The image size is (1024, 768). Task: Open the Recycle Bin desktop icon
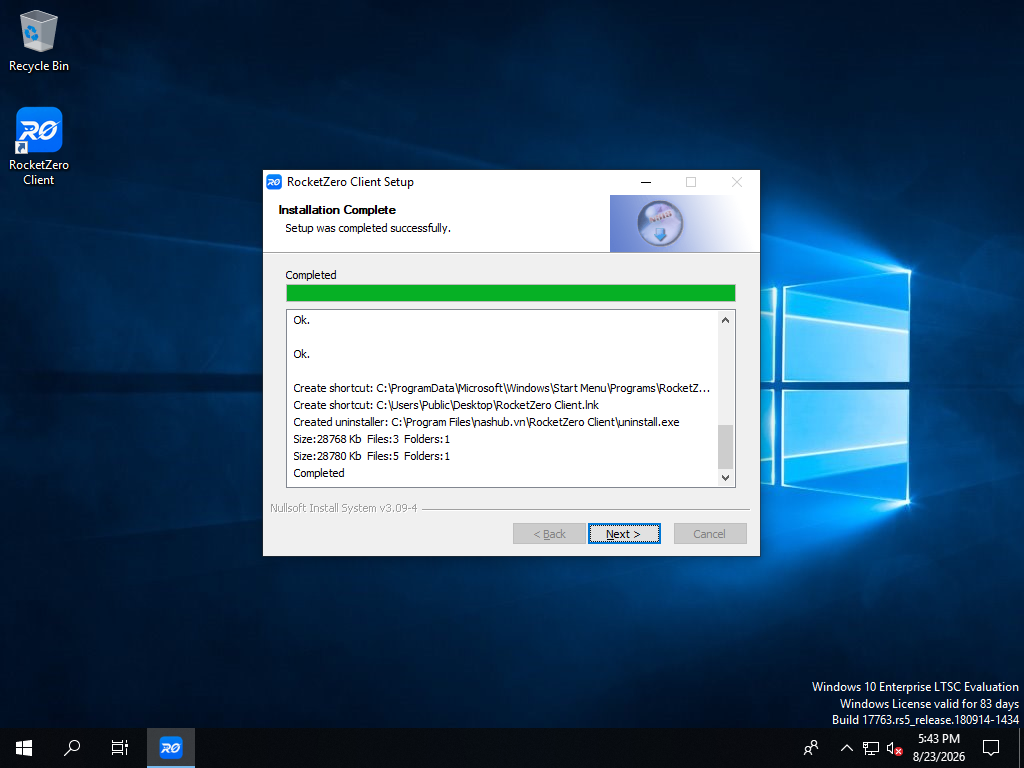coord(39,41)
